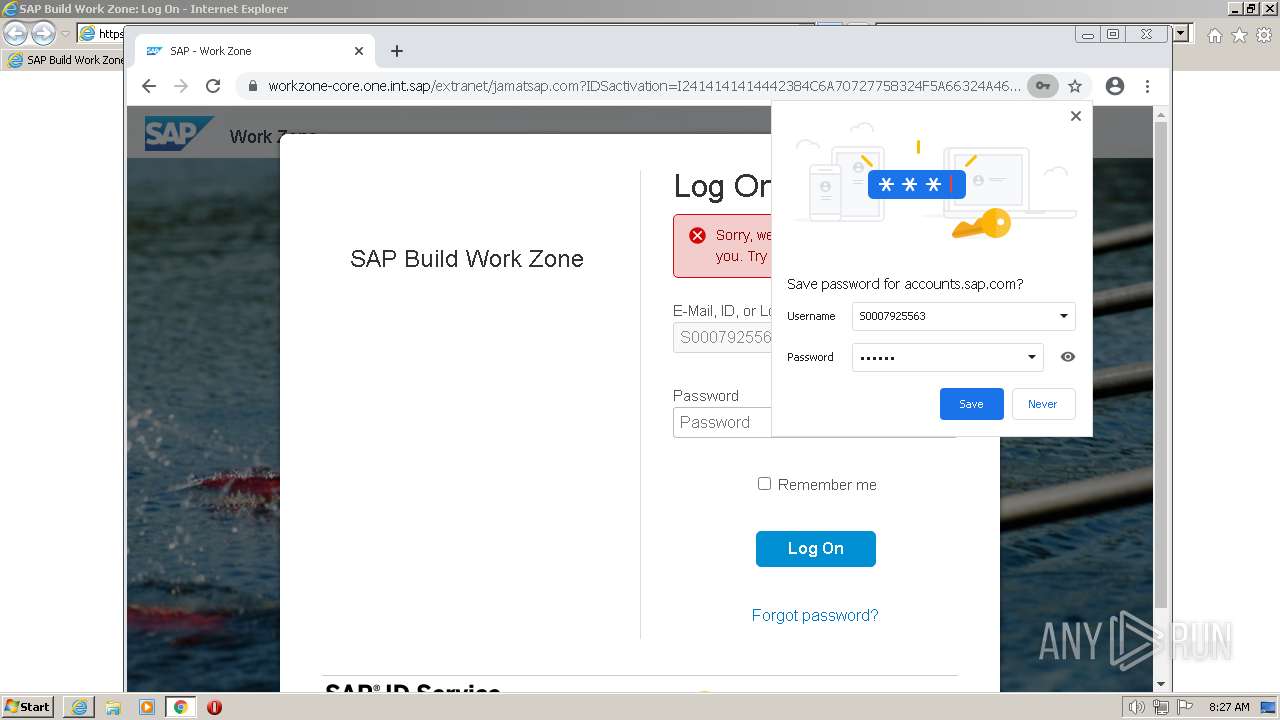Image resolution: width=1280 pixels, height=720 pixels.
Task: Click the padlock icon in address bar
Action: coord(251,86)
